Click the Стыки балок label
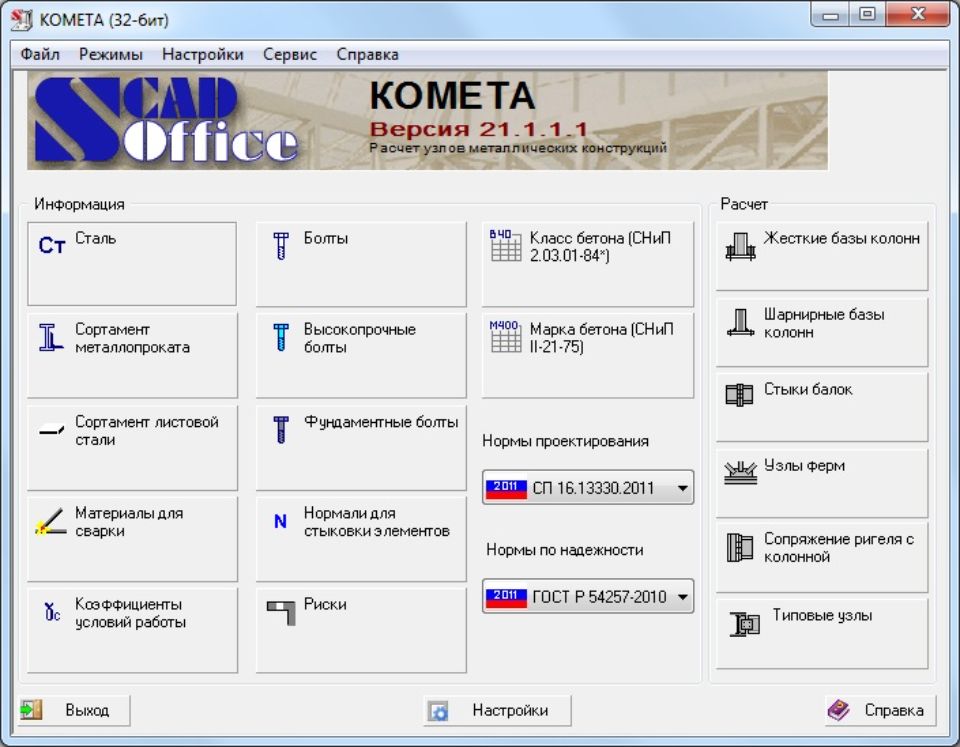This screenshot has height=747, width=960. point(808,389)
